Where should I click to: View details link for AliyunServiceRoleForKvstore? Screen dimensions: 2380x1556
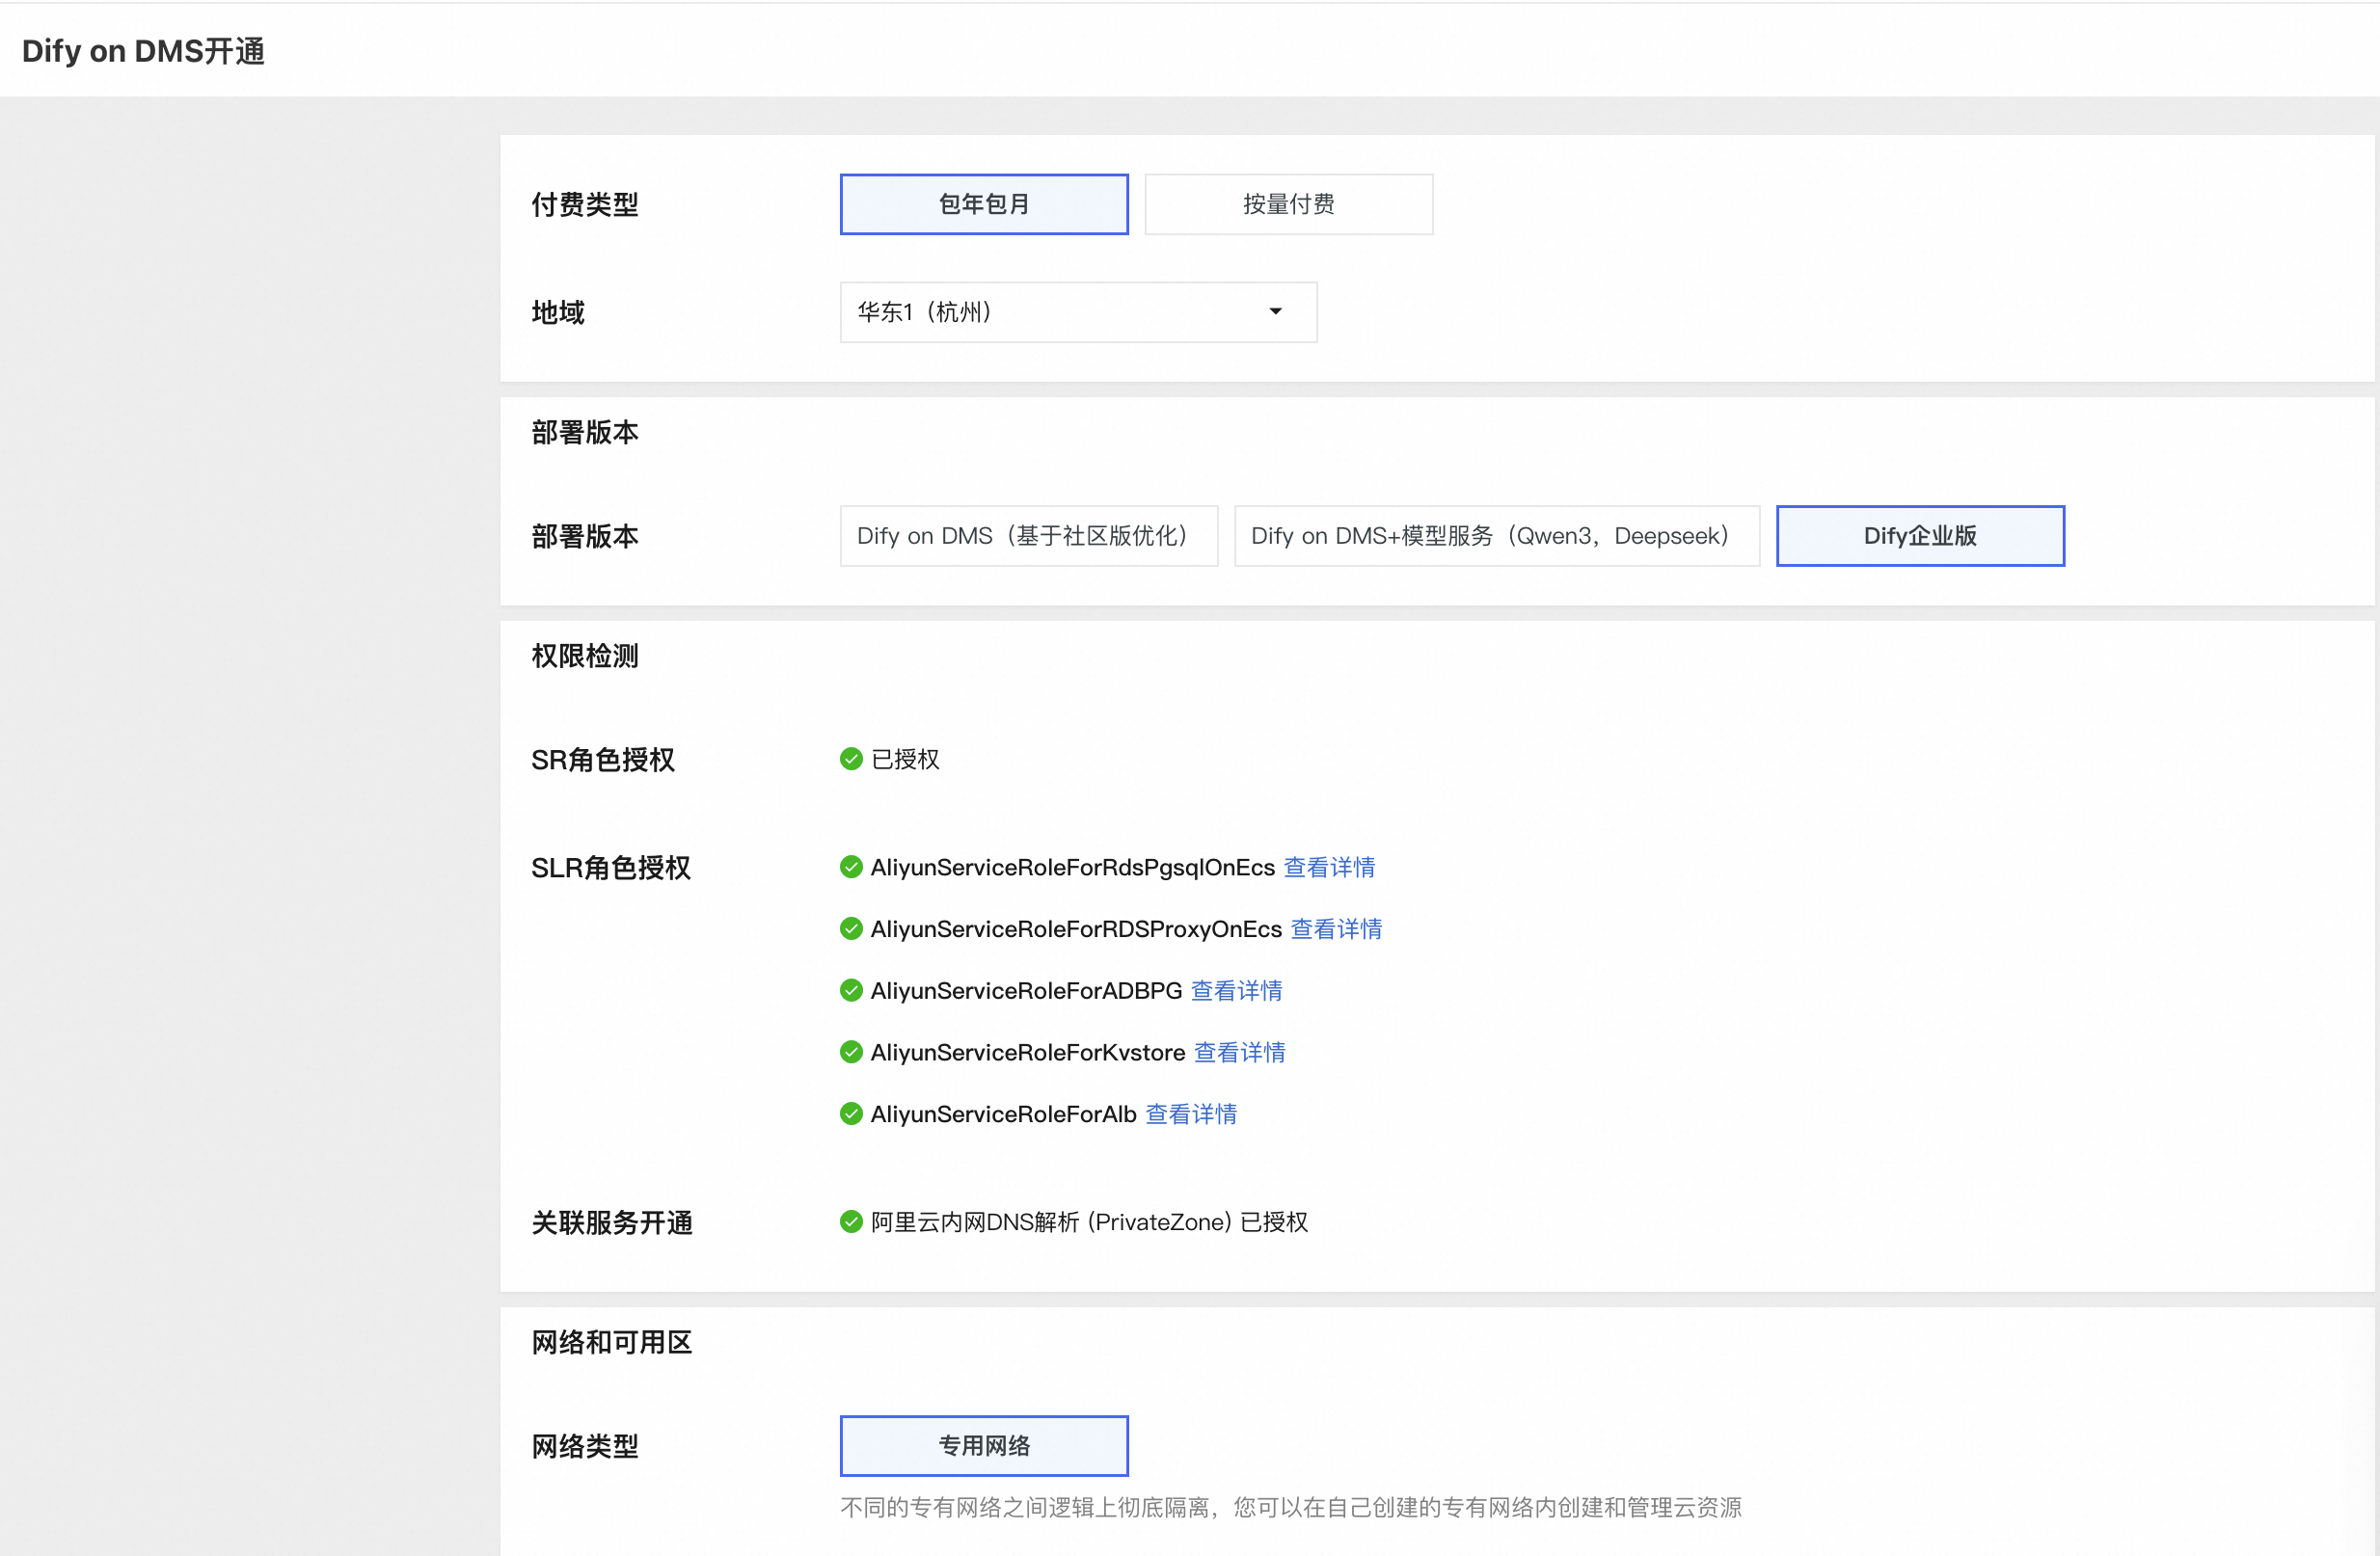coord(1239,1052)
